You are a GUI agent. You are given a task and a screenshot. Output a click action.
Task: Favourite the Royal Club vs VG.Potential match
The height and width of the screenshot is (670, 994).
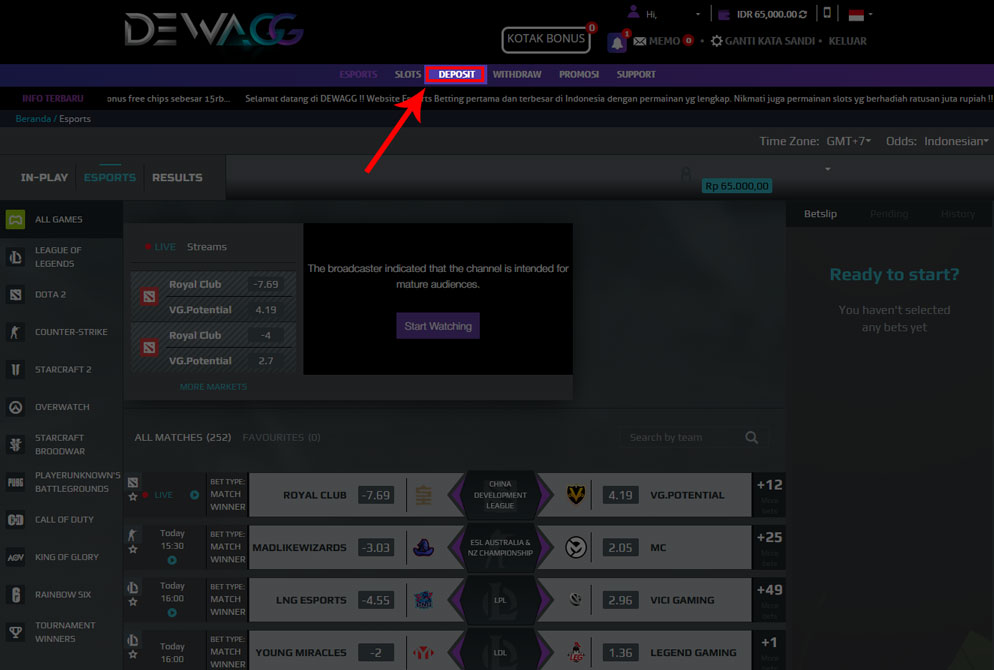tap(133, 496)
